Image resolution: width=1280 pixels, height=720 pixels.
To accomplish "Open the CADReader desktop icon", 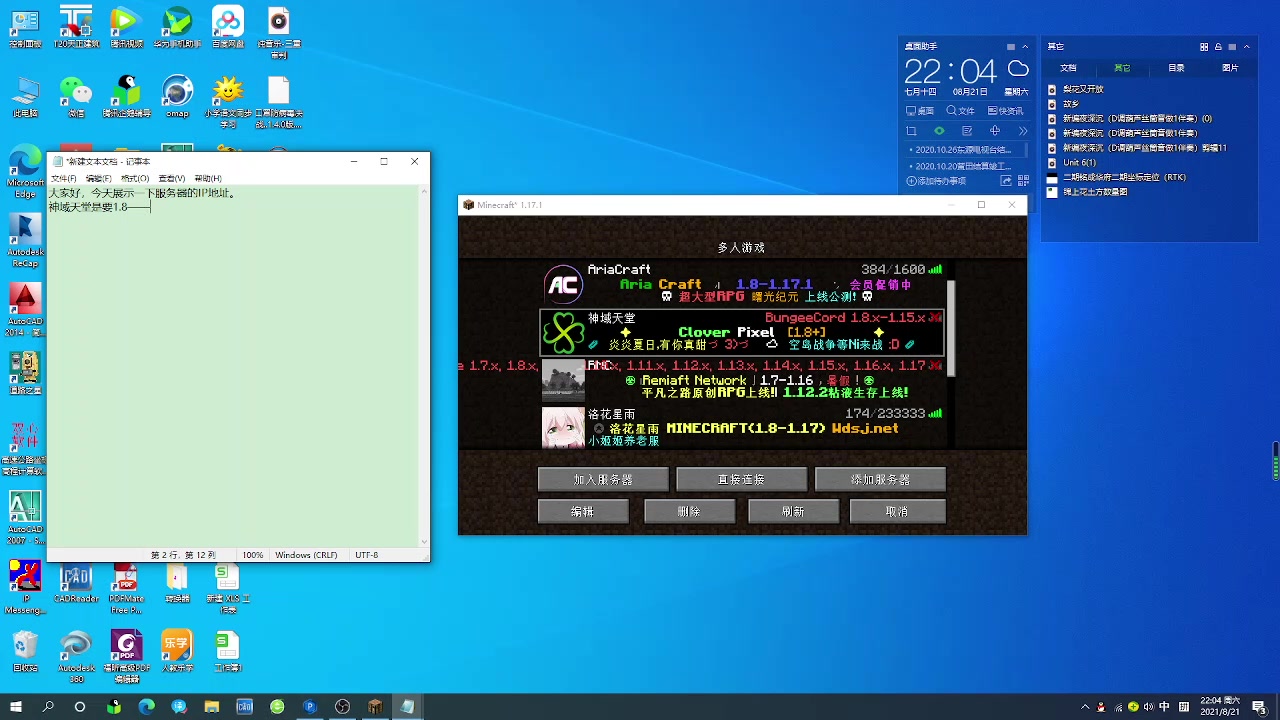I will 76,584.
